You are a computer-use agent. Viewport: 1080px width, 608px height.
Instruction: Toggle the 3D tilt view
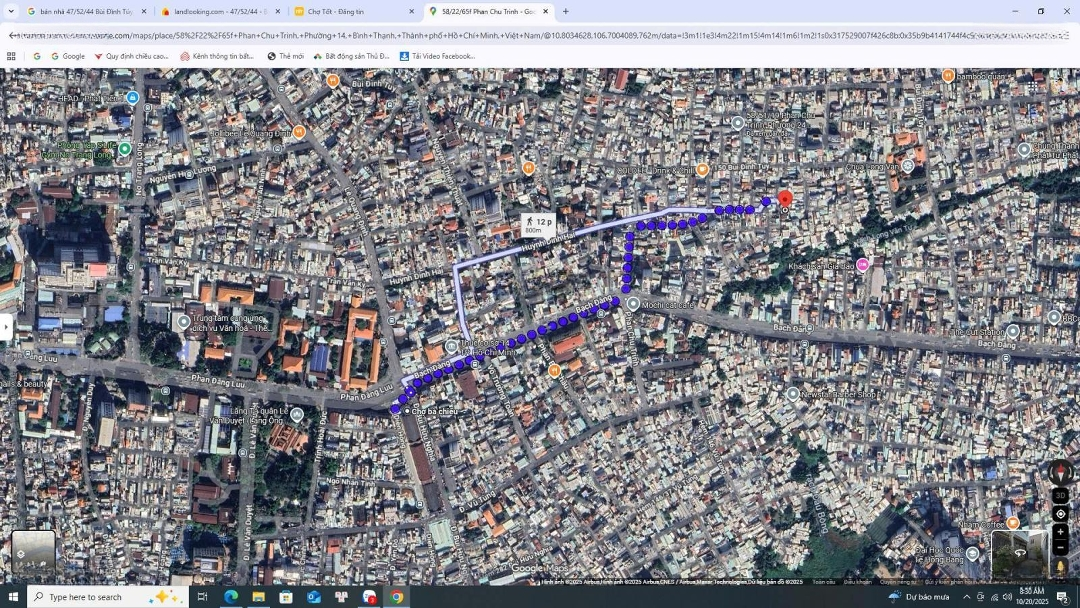pos(1060,496)
